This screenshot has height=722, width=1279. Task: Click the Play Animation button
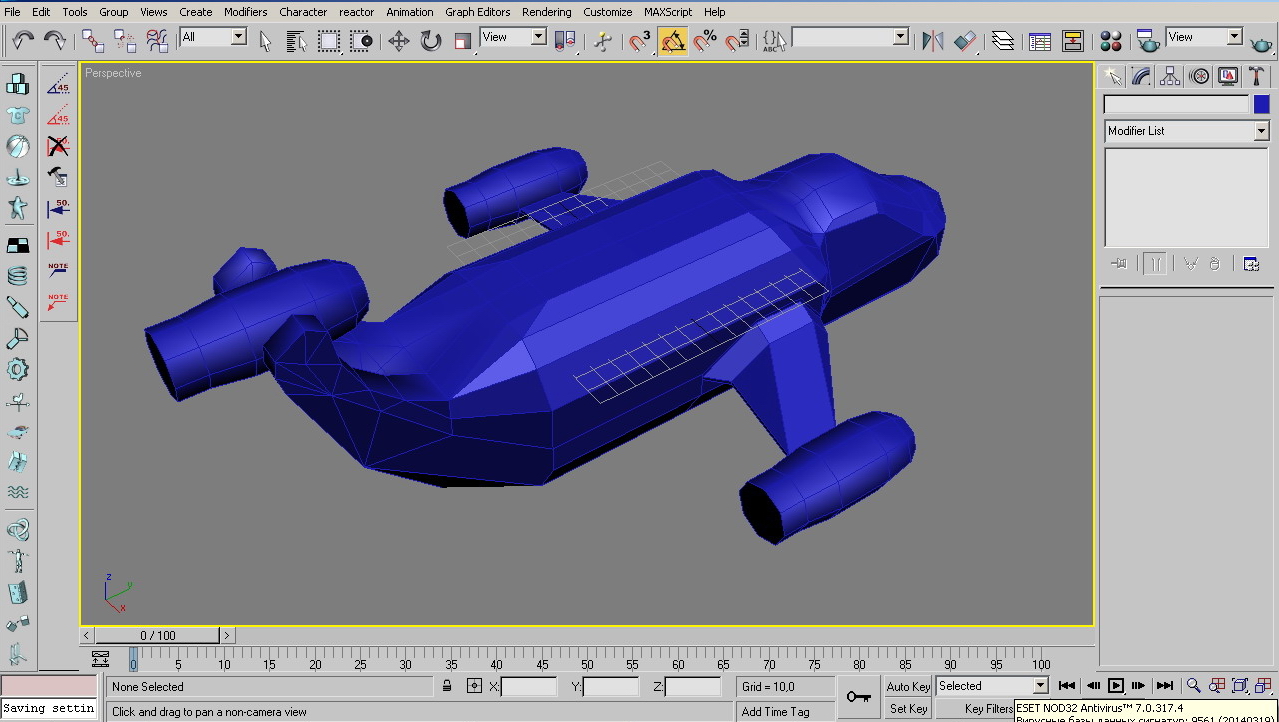click(x=1116, y=686)
